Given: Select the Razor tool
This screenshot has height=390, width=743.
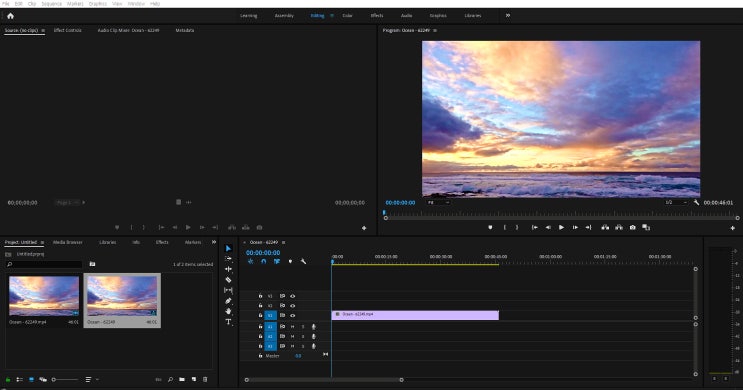Looking at the screenshot, I should tap(228, 280).
